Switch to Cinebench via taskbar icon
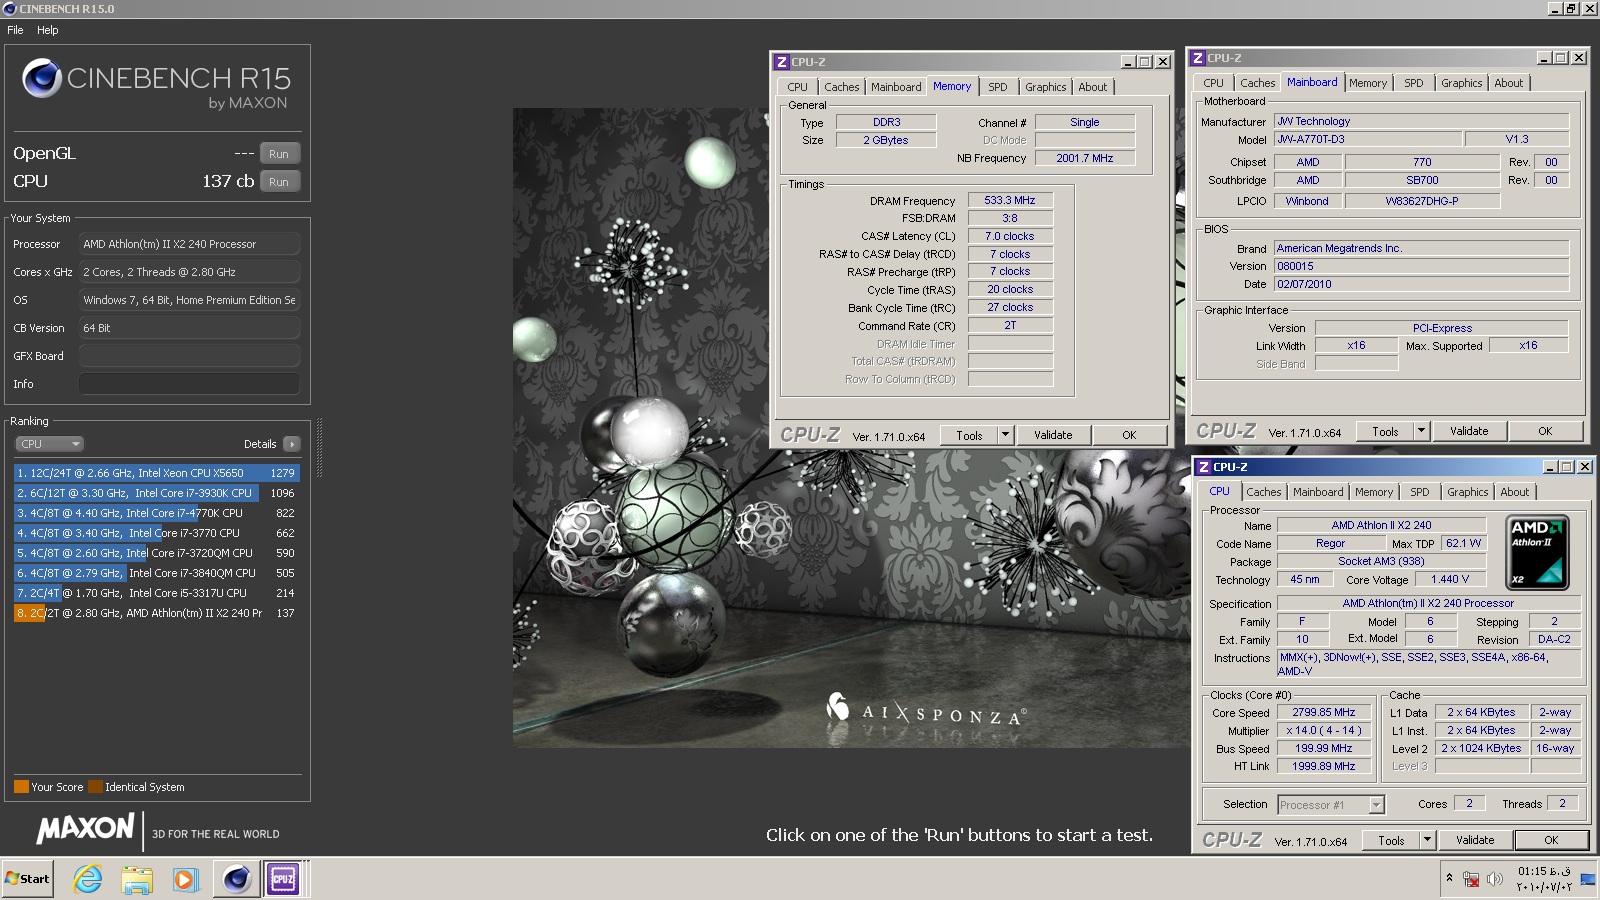 tap(237, 879)
